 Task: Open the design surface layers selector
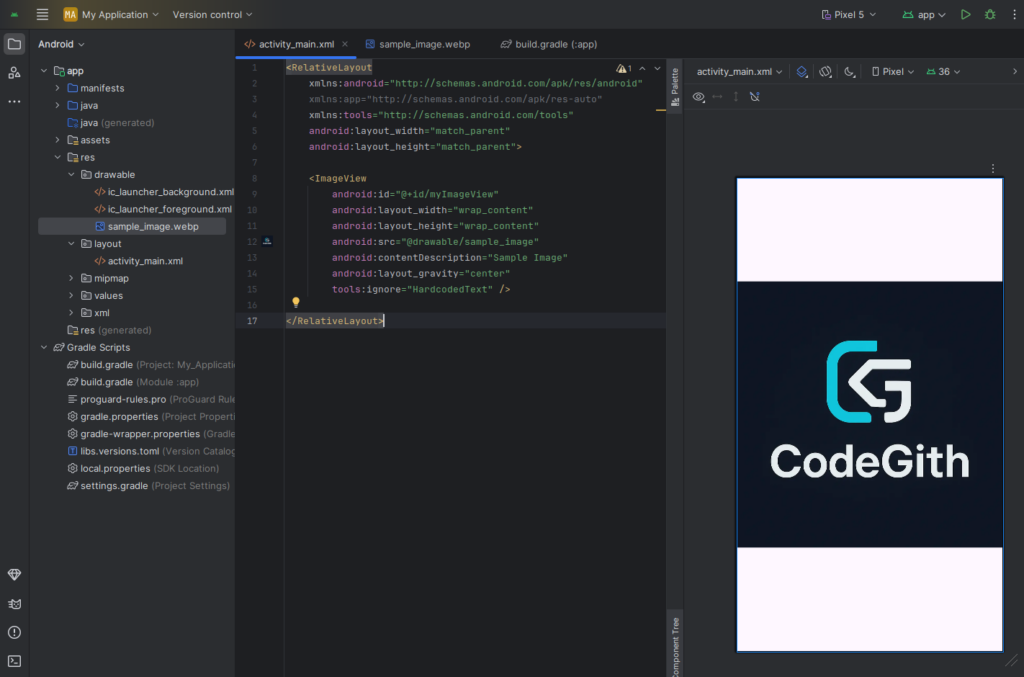[802, 72]
